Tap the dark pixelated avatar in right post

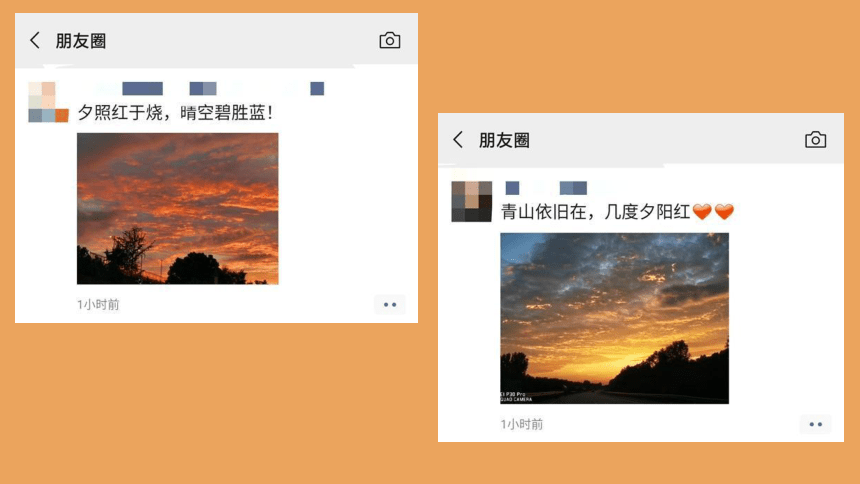pyautogui.click(x=472, y=201)
